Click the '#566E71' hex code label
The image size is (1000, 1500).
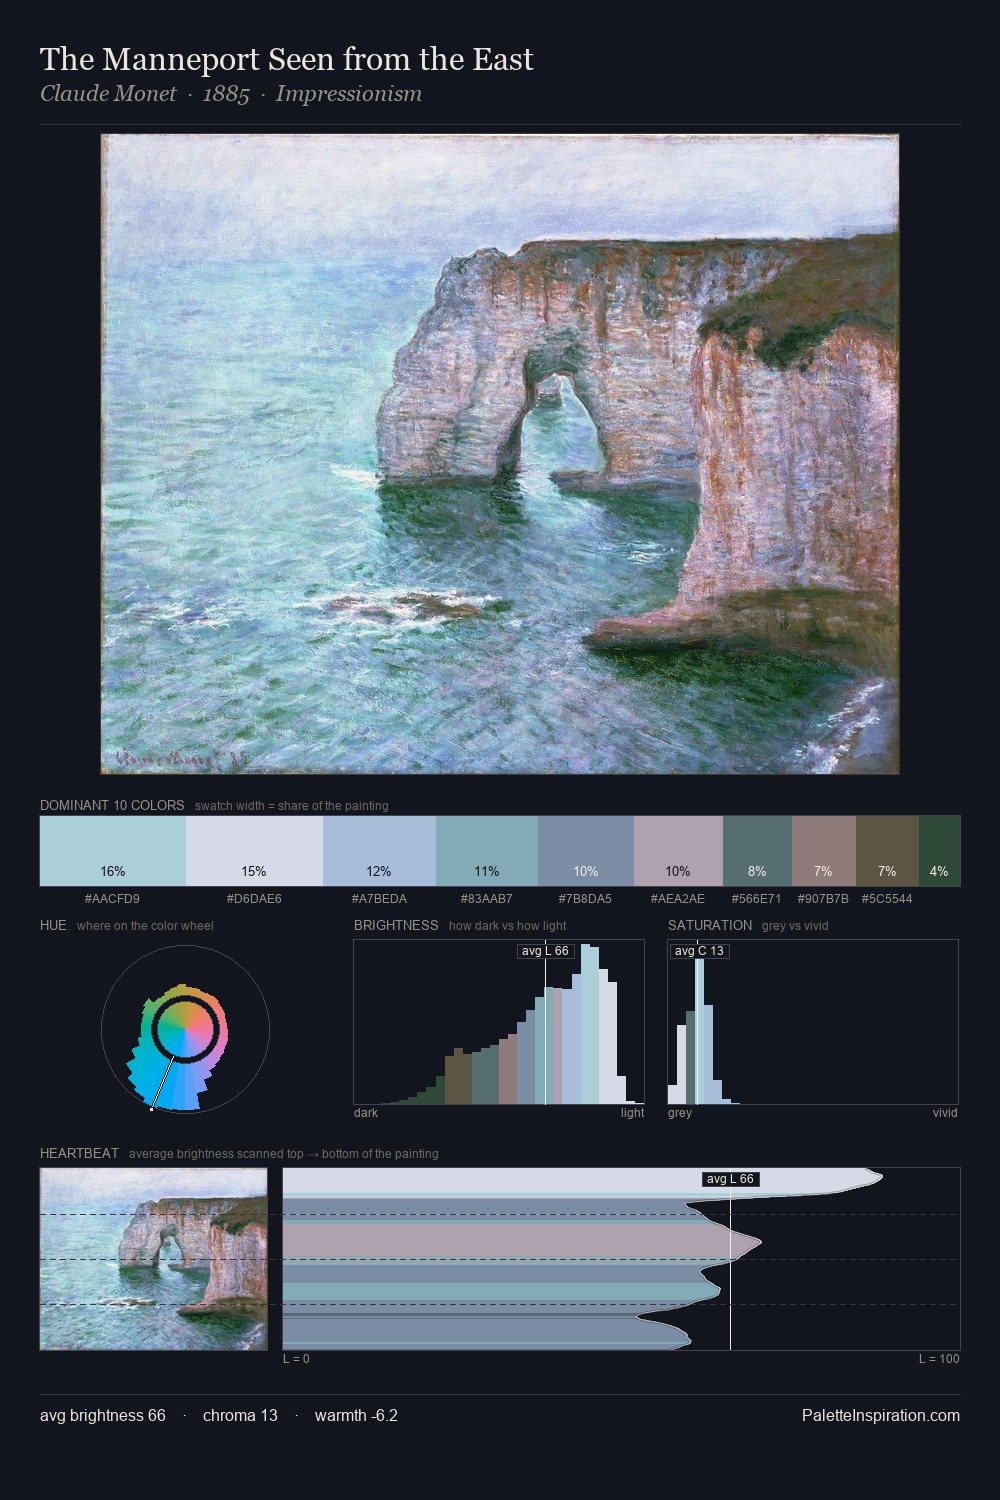pyautogui.click(x=757, y=898)
